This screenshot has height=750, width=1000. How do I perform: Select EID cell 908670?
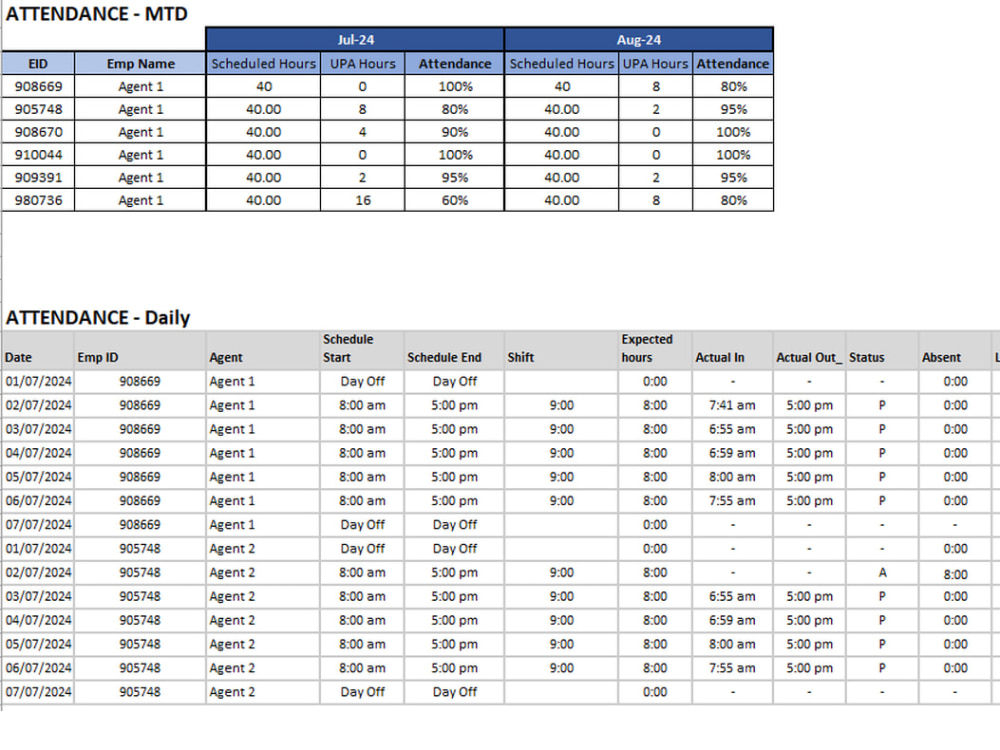(38, 132)
